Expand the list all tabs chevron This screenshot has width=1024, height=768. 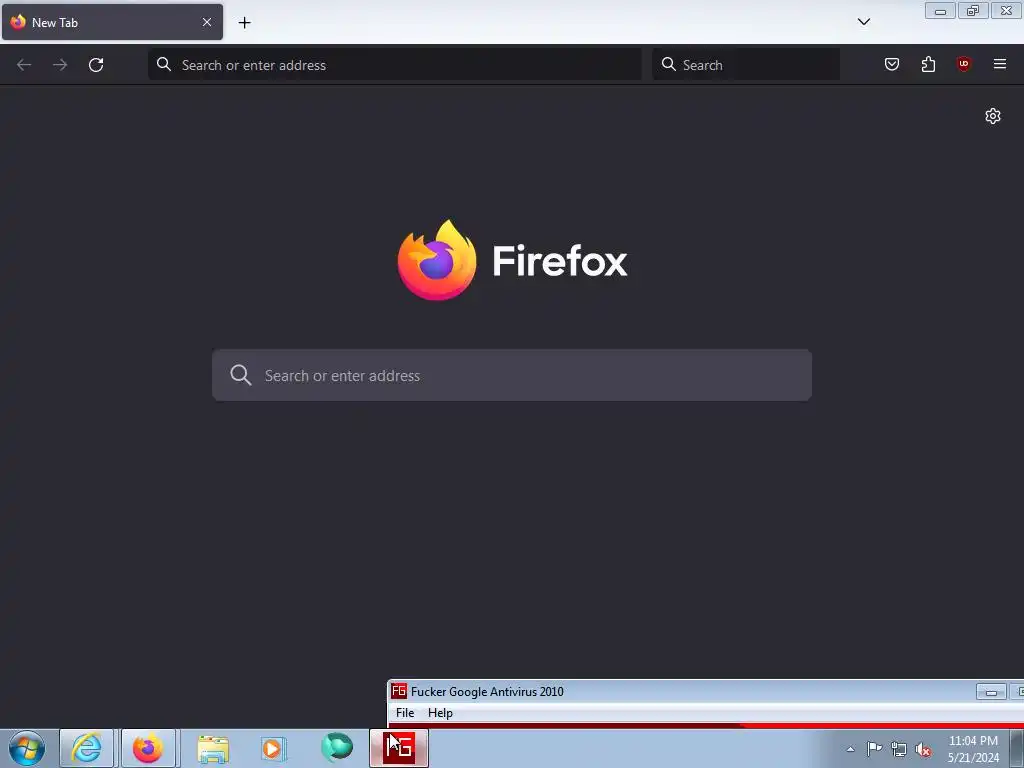pos(863,22)
